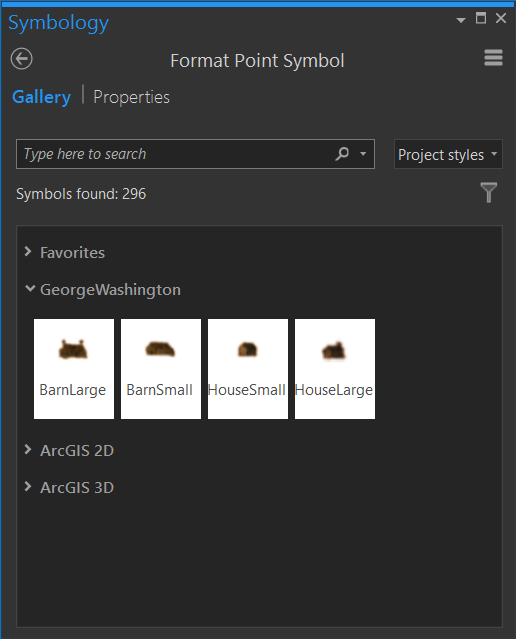Viewport: 516px width, 639px height.
Task: Switch to the Gallery tab
Action: pos(41,97)
